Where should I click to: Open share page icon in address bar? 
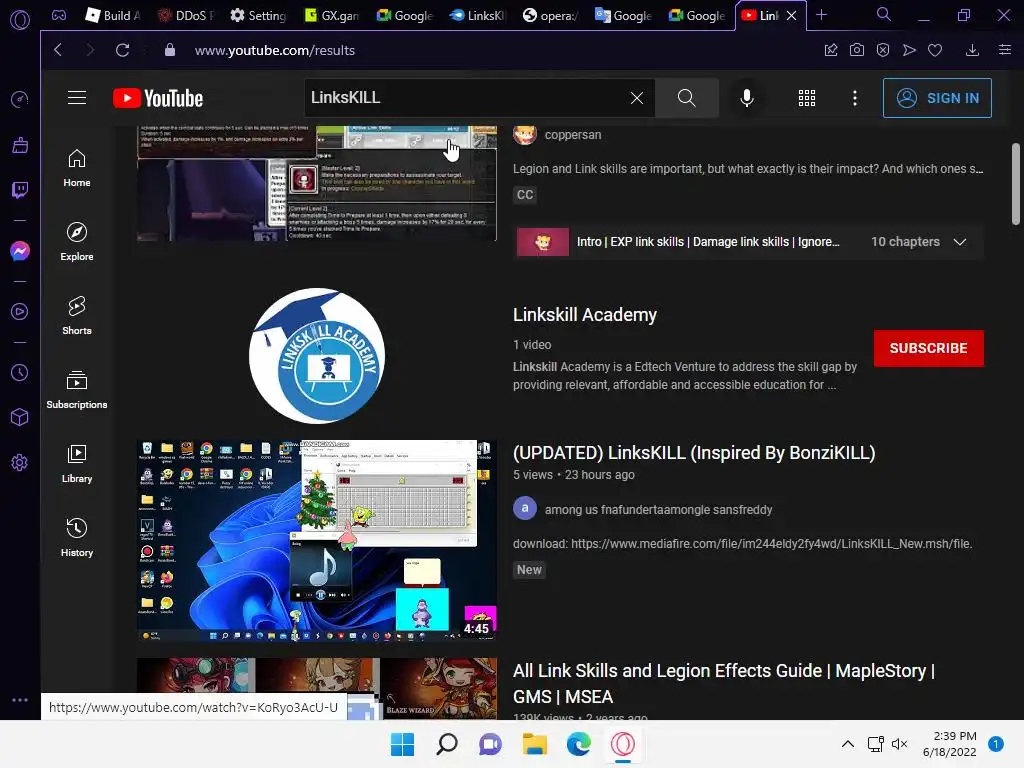point(831,50)
